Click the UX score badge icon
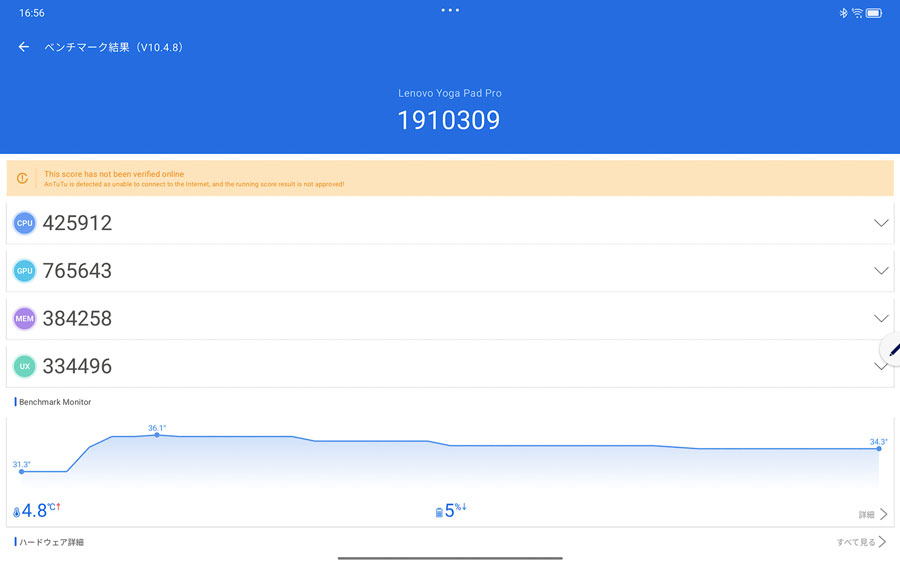The image size is (900, 563). click(25, 366)
